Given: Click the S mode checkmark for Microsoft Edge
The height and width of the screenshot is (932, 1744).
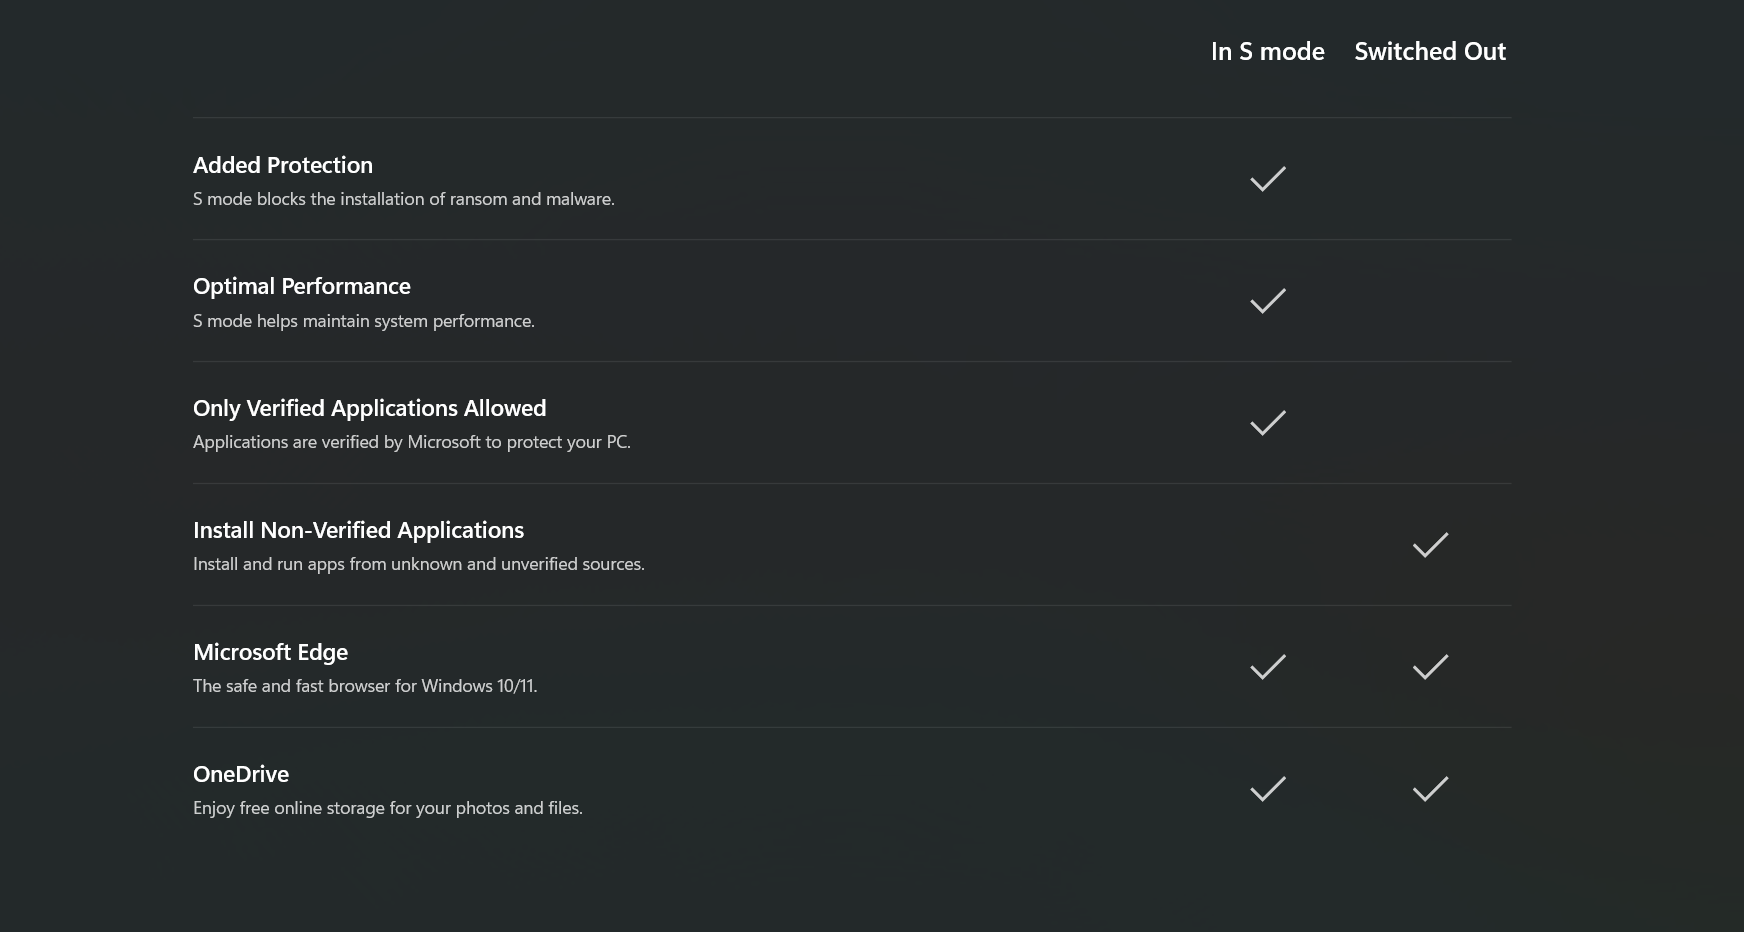Looking at the screenshot, I should [1267, 667].
